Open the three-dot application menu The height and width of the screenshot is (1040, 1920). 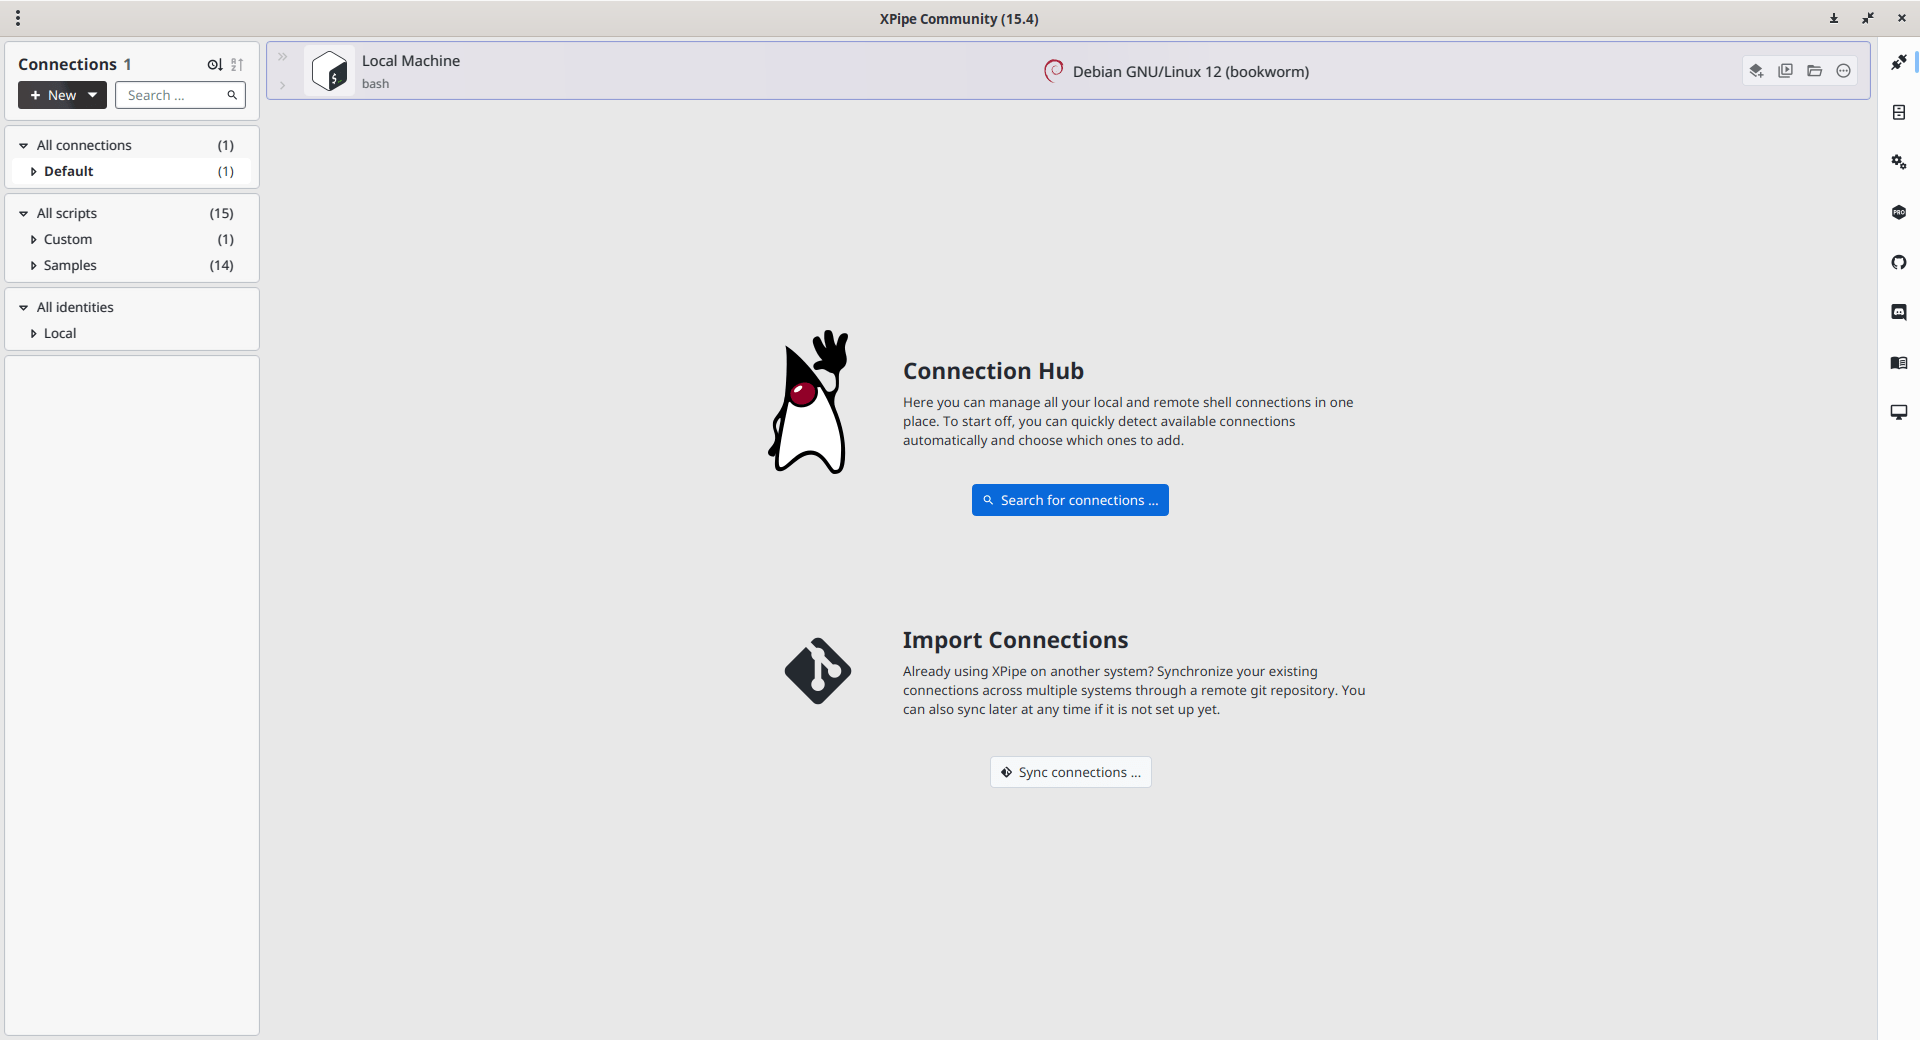18,18
